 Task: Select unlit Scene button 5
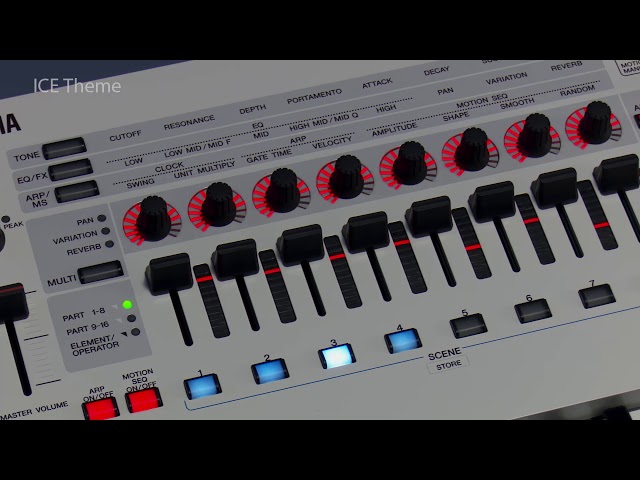click(468, 326)
